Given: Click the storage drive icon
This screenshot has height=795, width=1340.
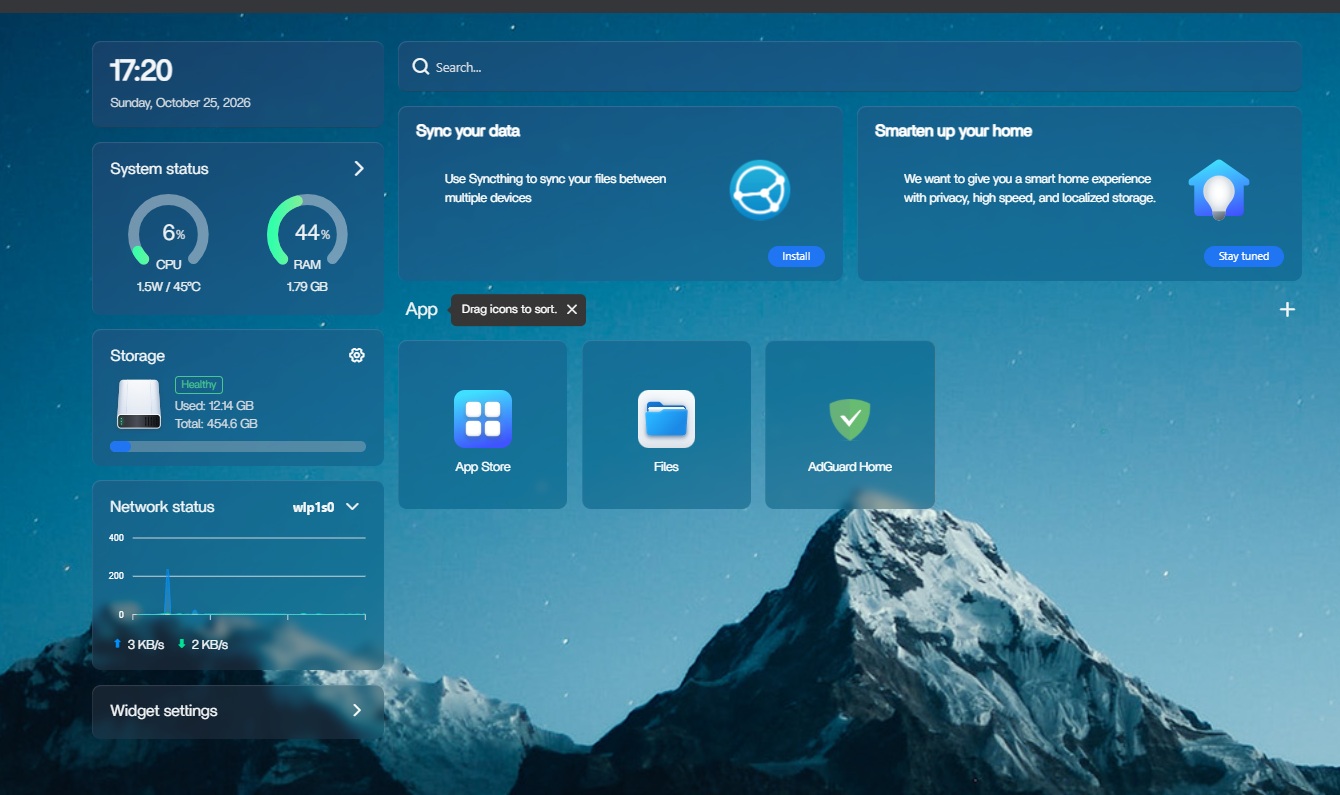Looking at the screenshot, I should click(138, 405).
